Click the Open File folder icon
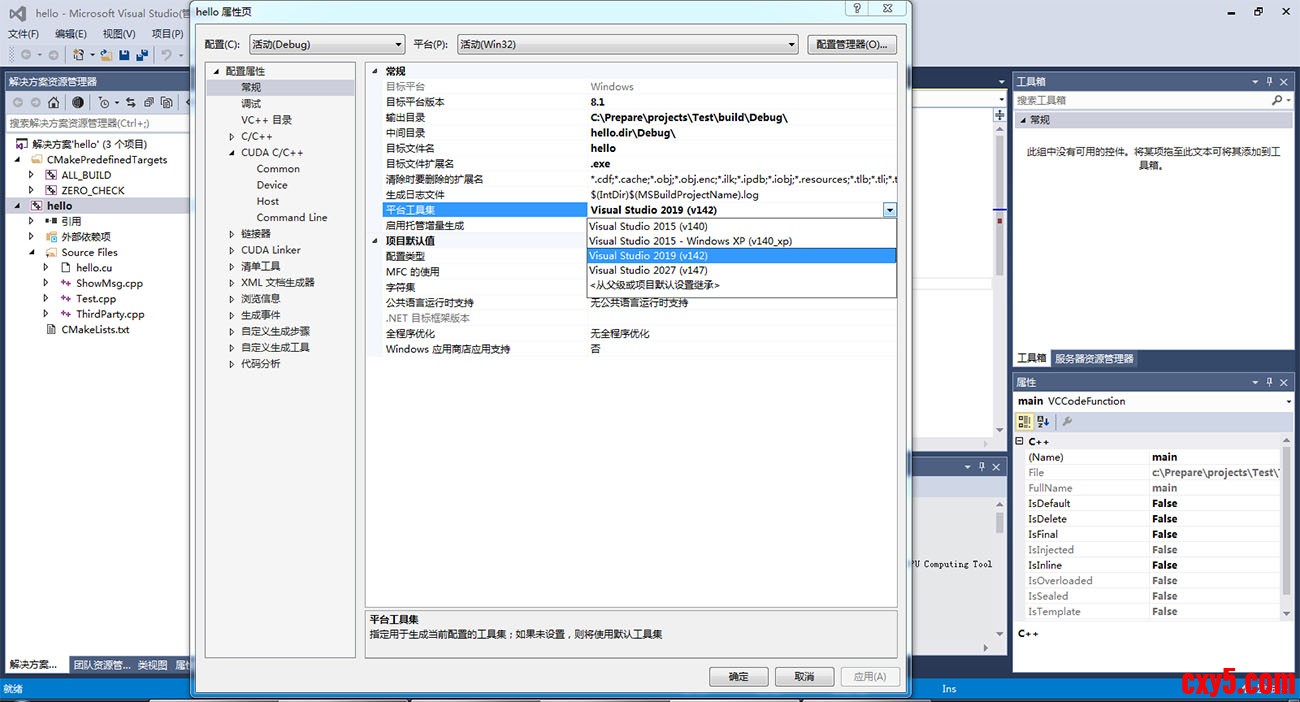Image resolution: width=1300 pixels, height=702 pixels. pyautogui.click(x=106, y=55)
